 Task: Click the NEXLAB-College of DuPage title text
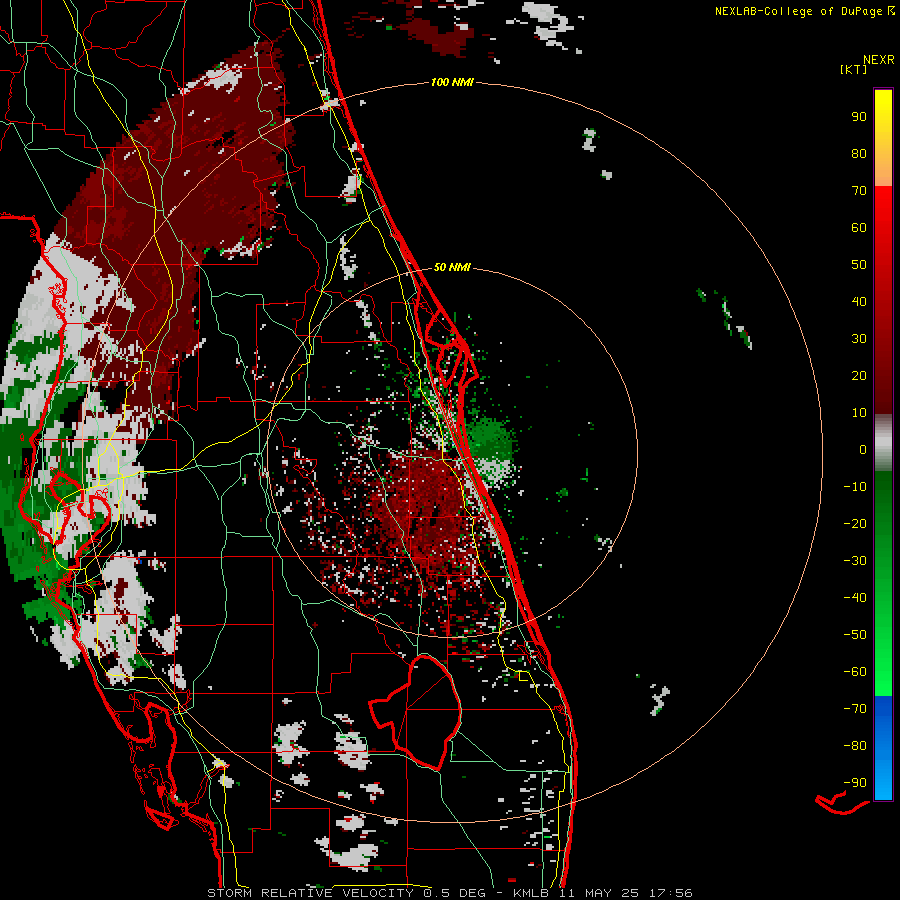(798, 11)
